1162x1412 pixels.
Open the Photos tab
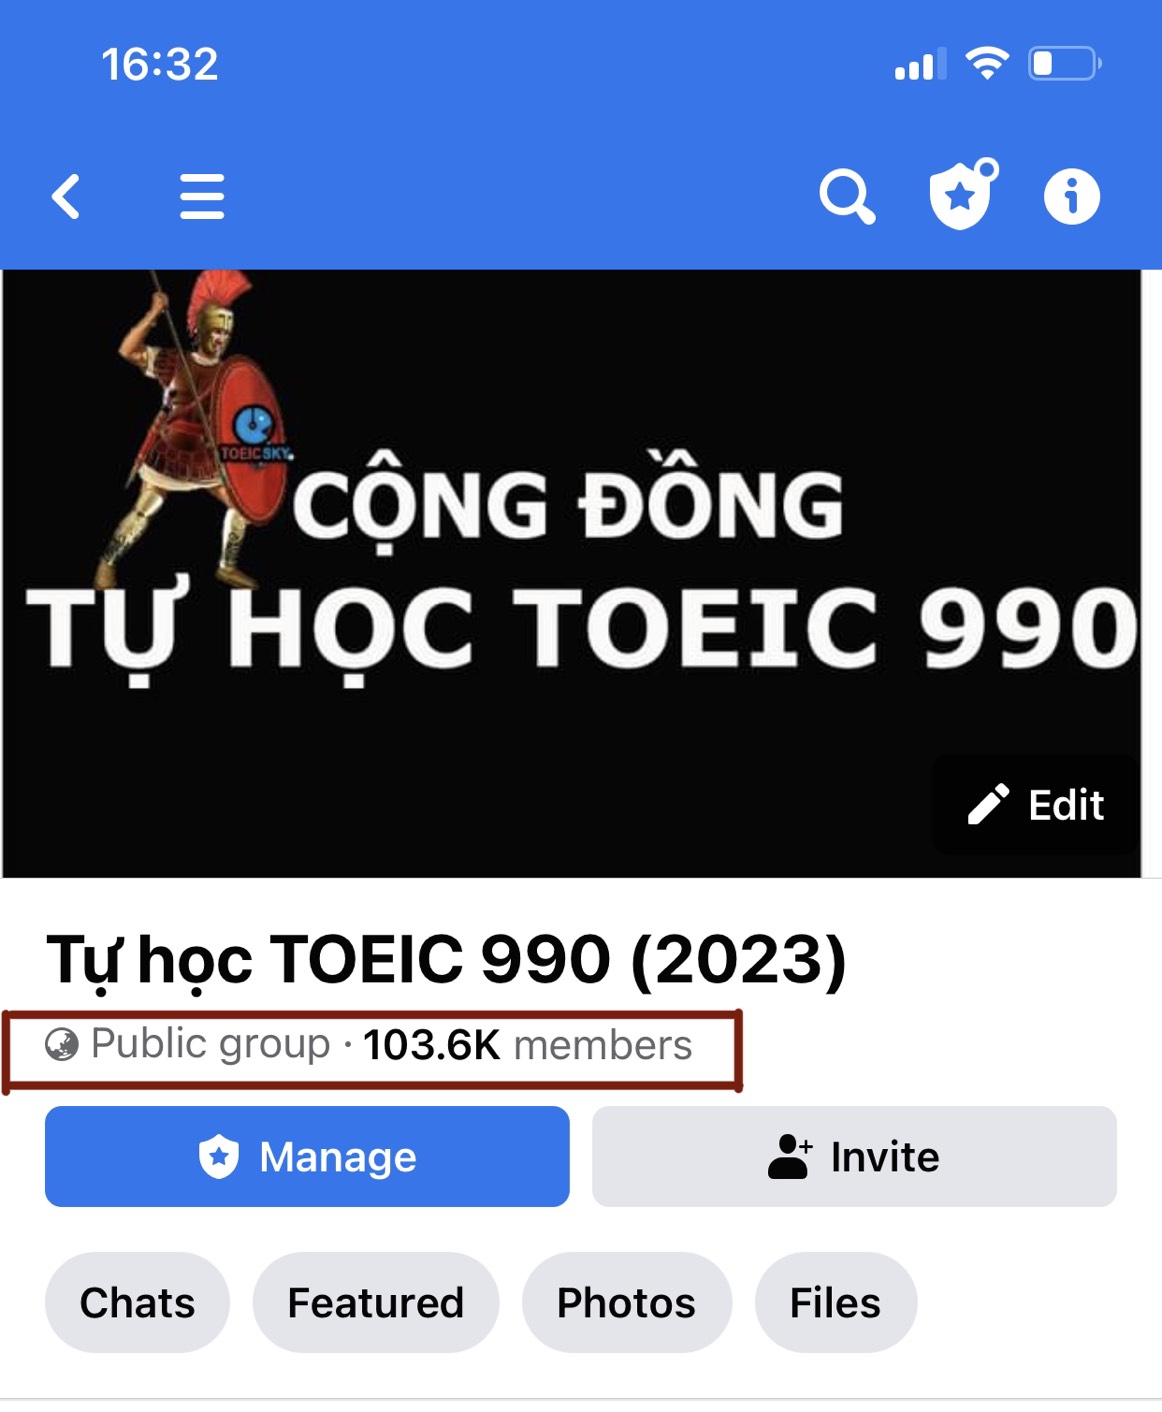point(627,1303)
